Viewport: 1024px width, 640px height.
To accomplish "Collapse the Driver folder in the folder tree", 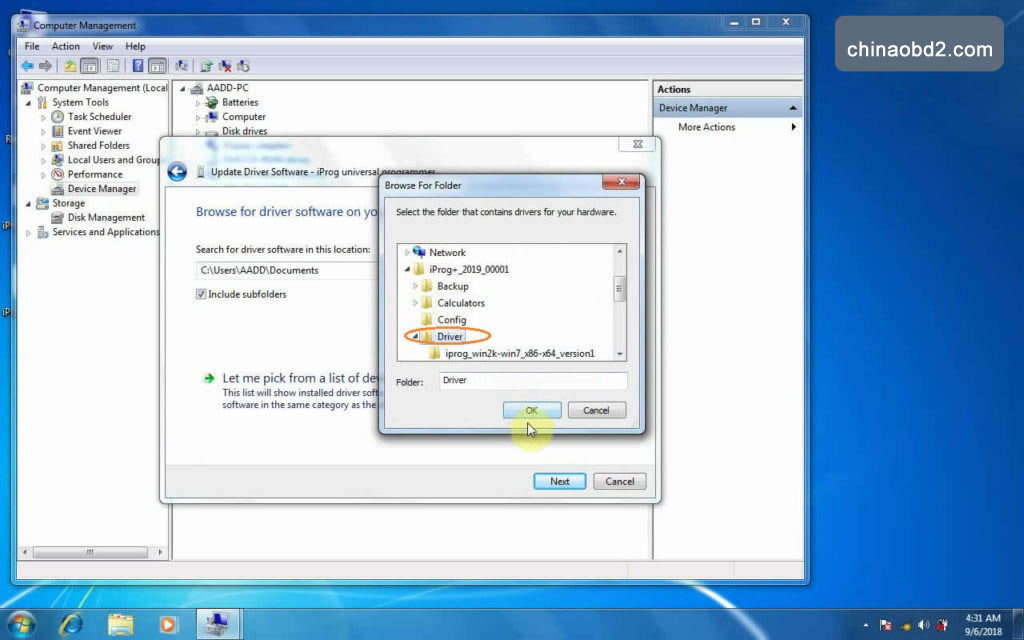I will pos(415,337).
